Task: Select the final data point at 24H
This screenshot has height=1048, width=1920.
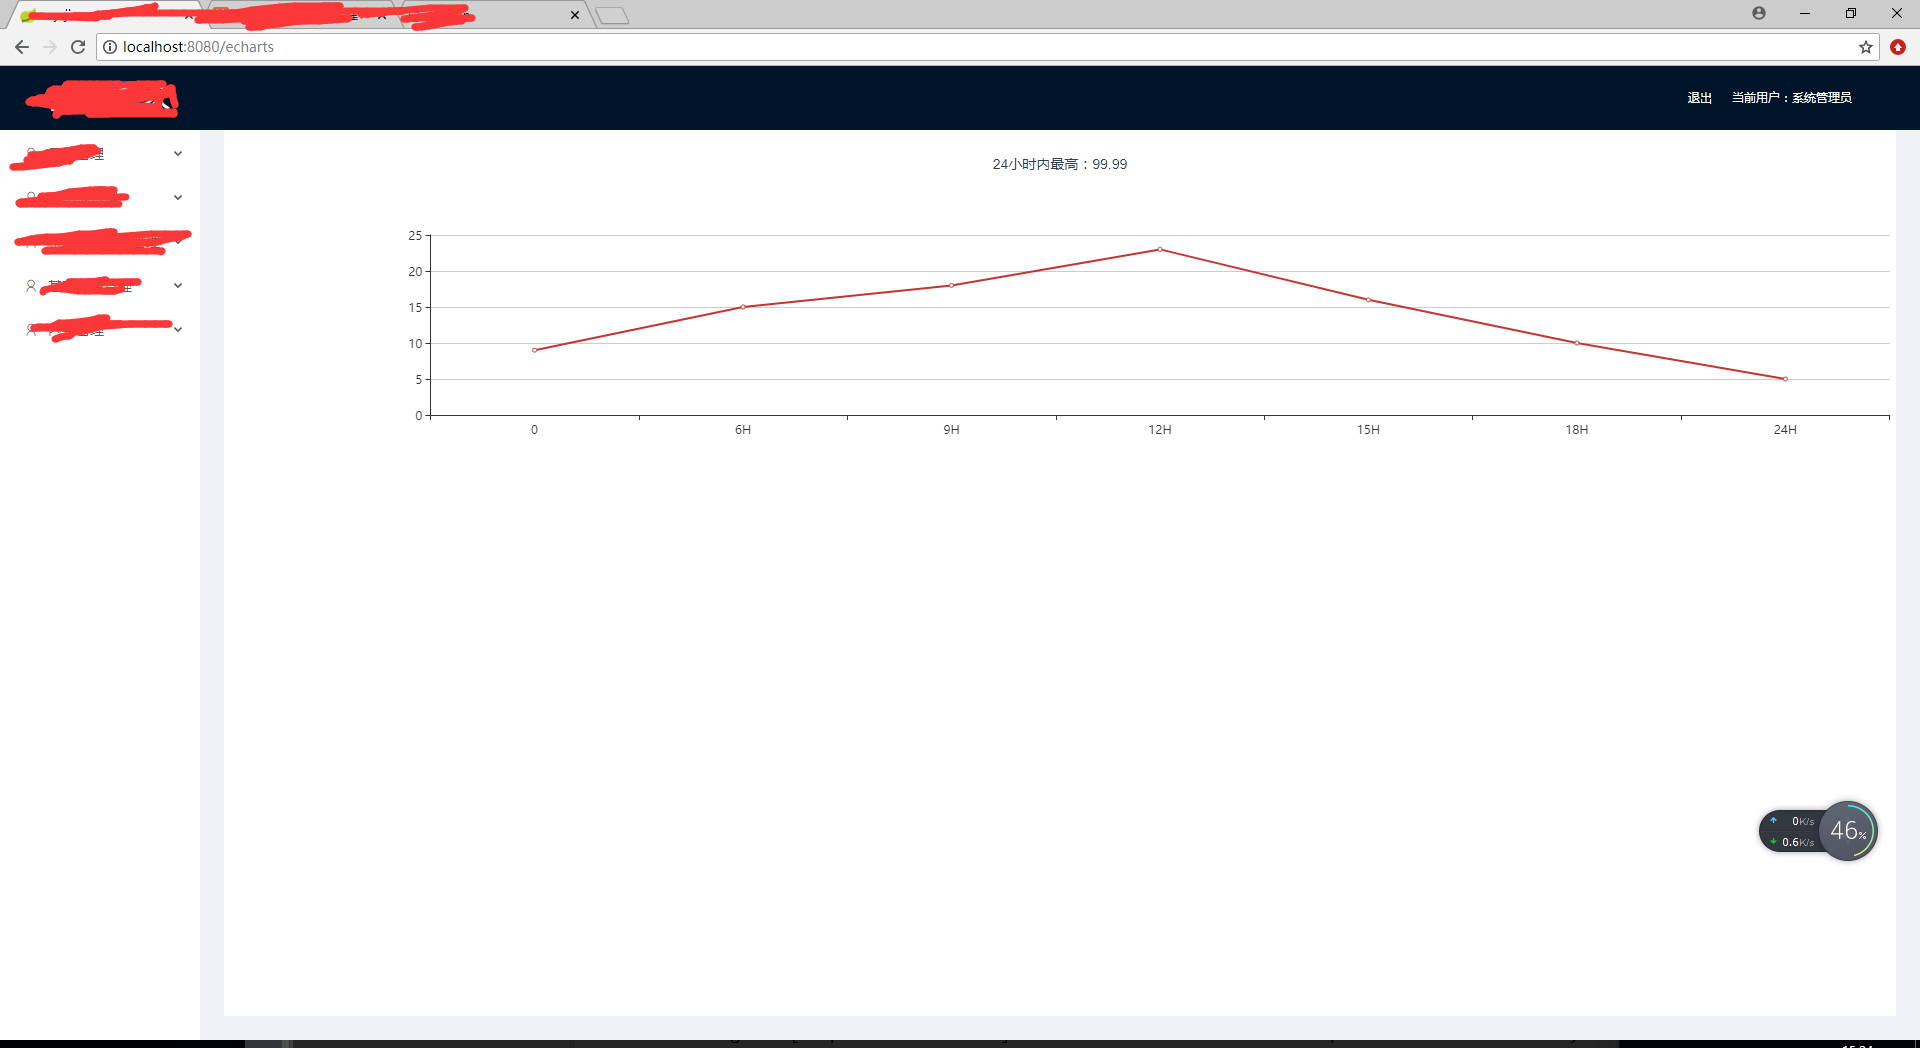Action: tap(1785, 379)
